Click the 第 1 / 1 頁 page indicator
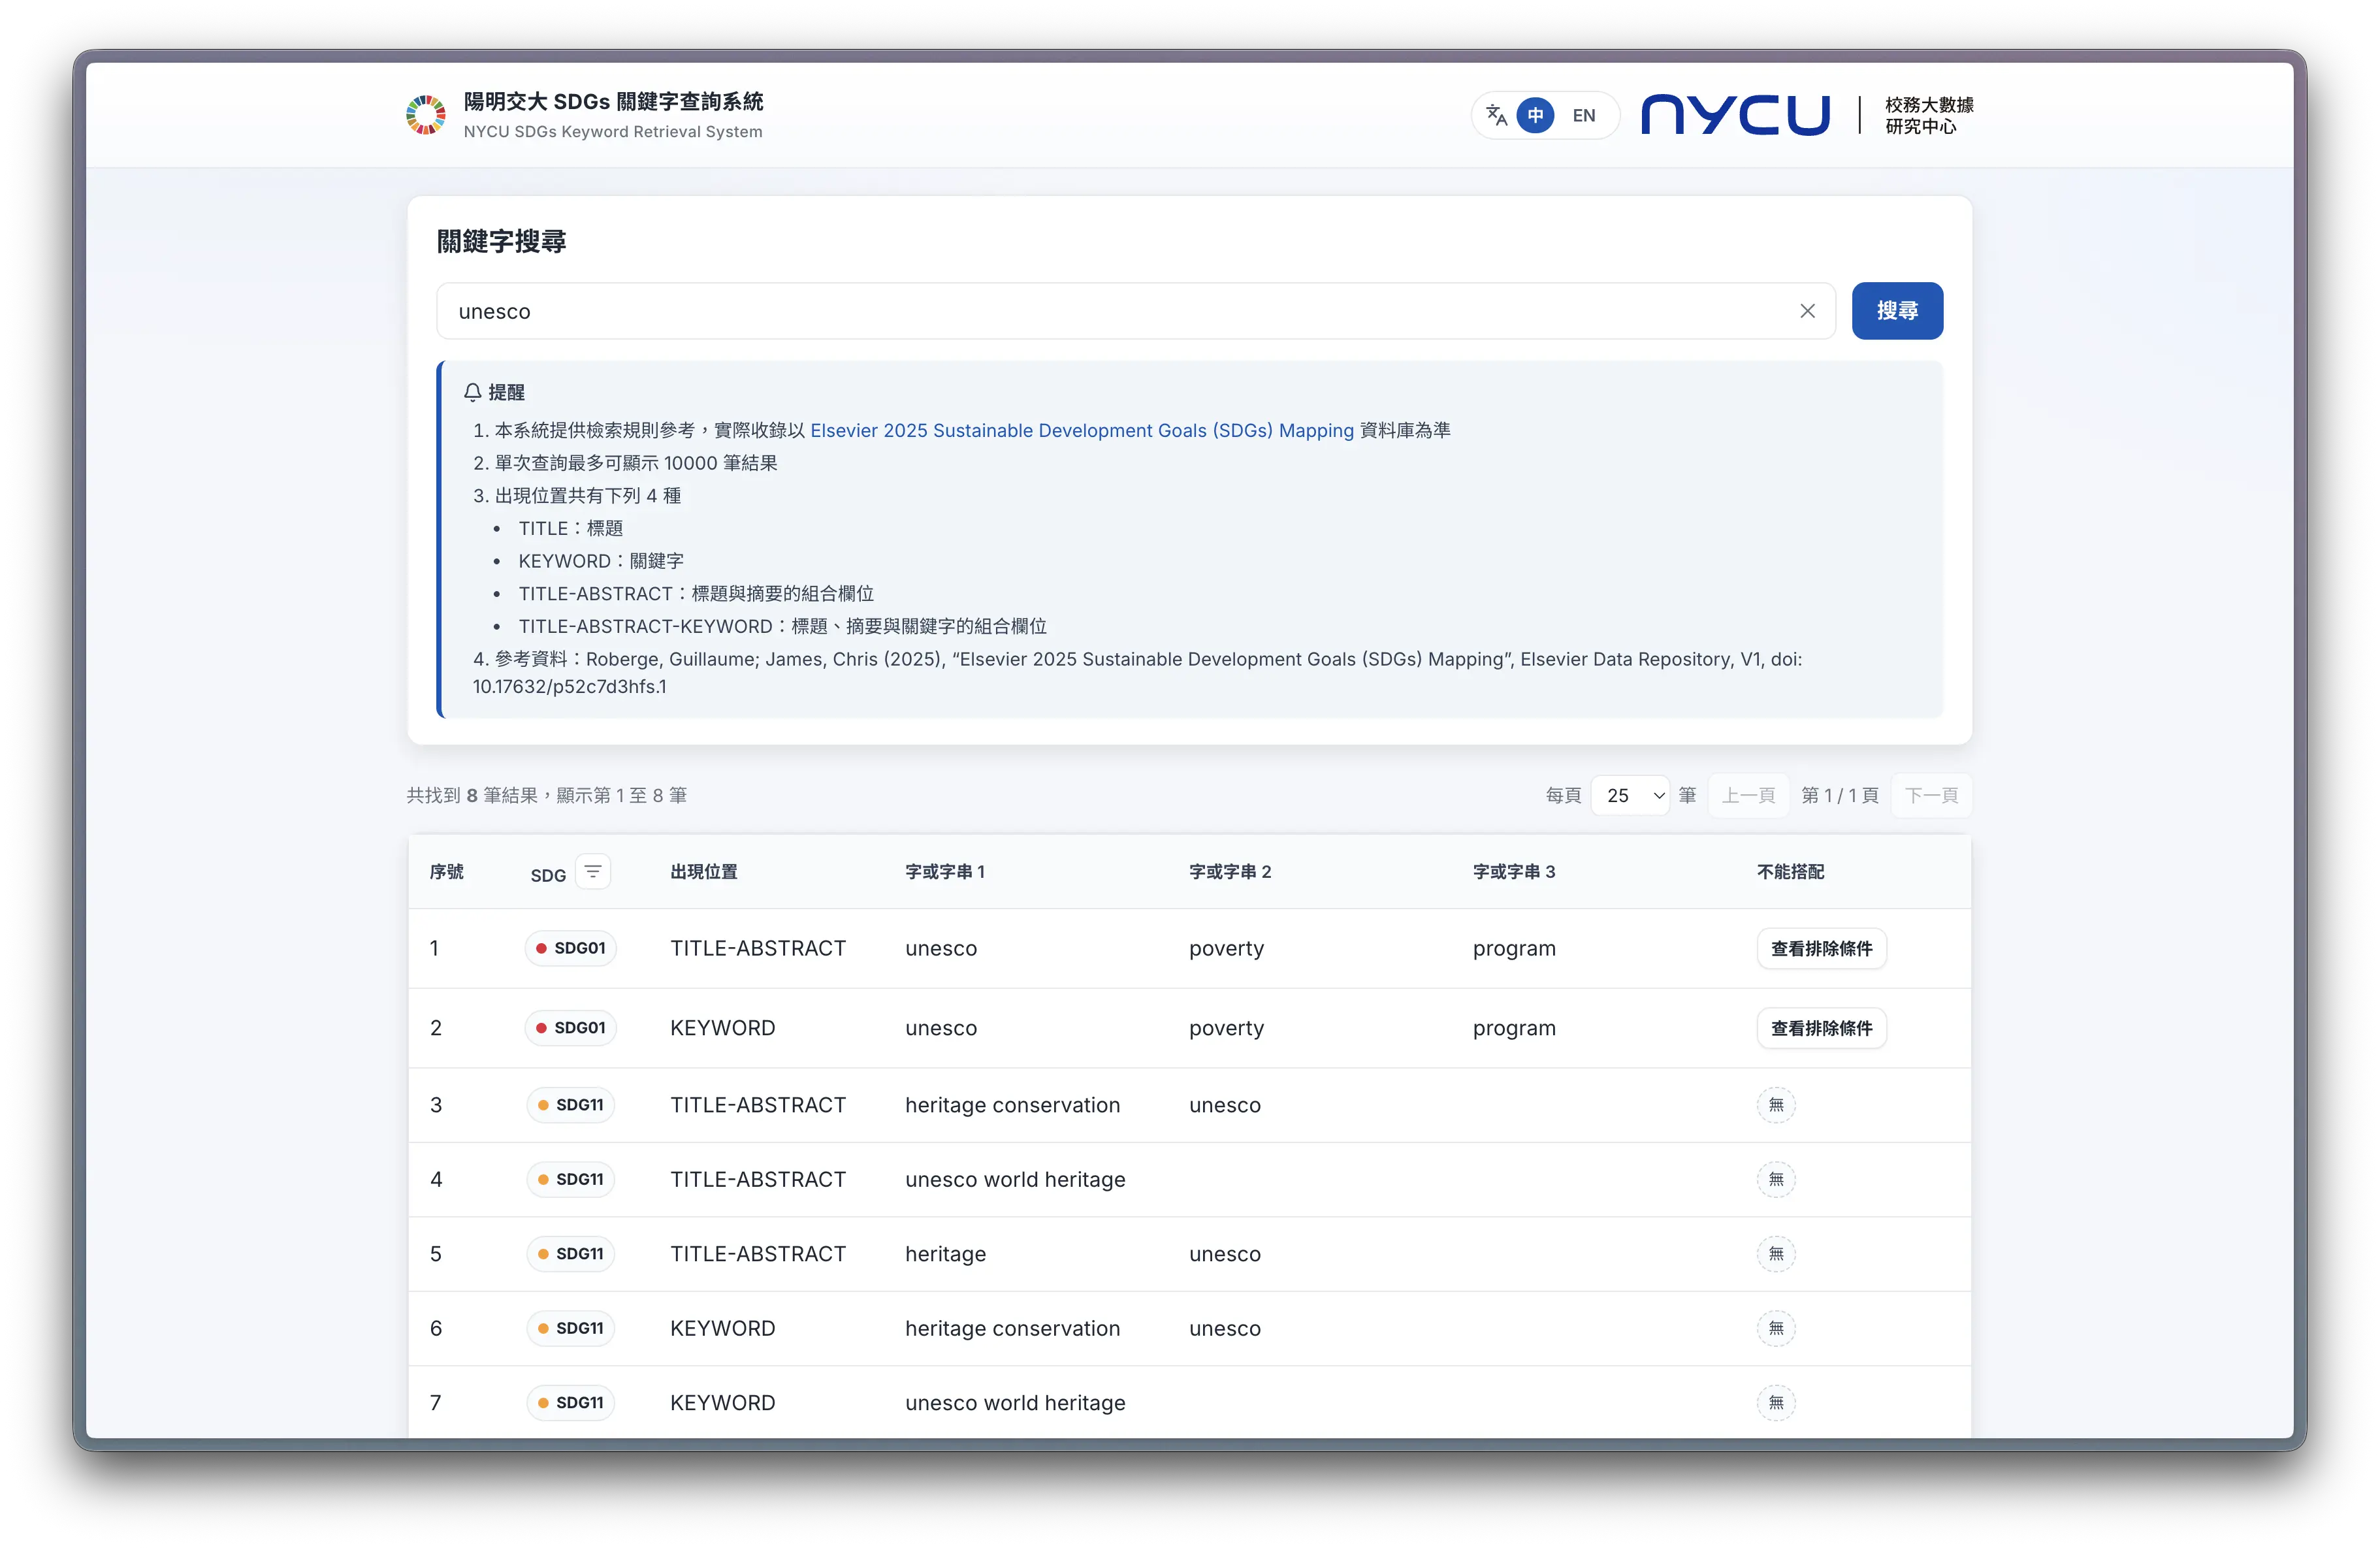The width and height of the screenshot is (2380, 1548). [x=1839, y=795]
